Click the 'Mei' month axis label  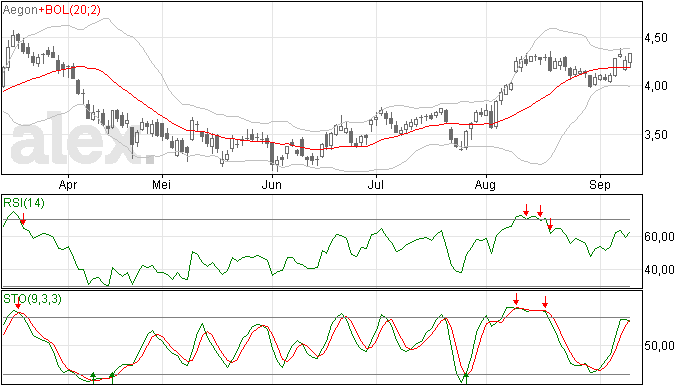click(x=161, y=185)
